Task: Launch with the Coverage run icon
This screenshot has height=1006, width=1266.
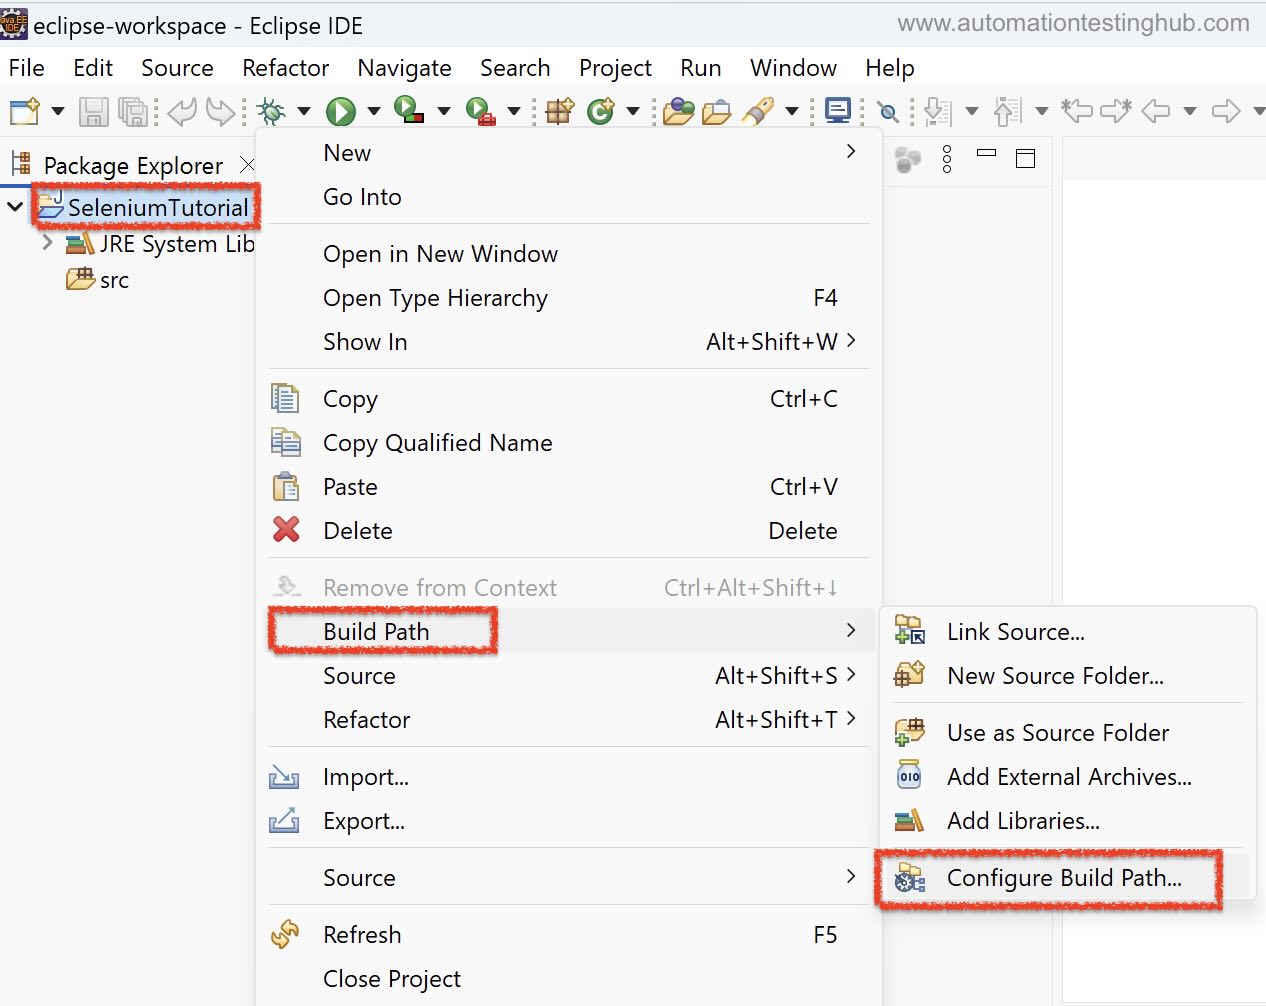Action: tap(407, 111)
